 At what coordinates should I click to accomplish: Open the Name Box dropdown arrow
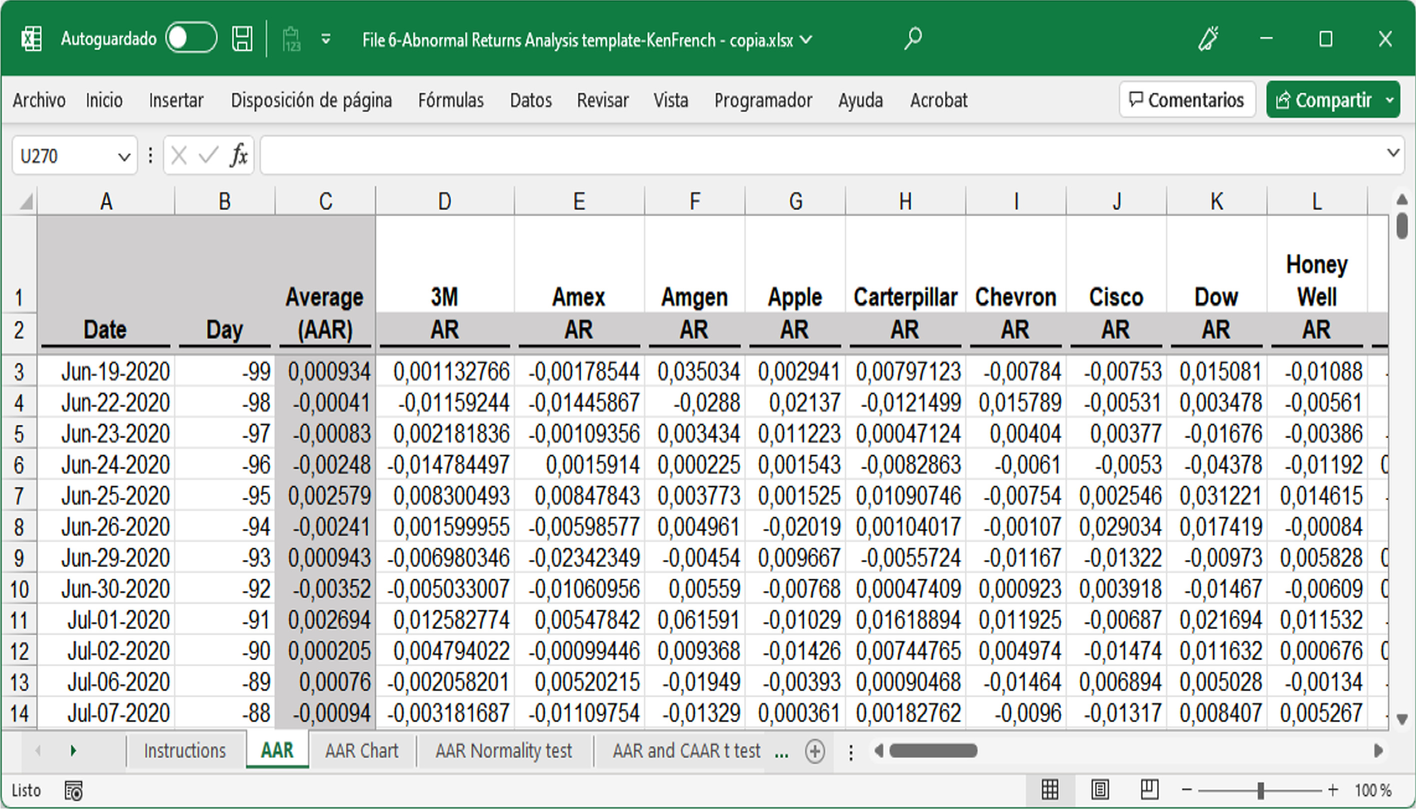(124, 156)
